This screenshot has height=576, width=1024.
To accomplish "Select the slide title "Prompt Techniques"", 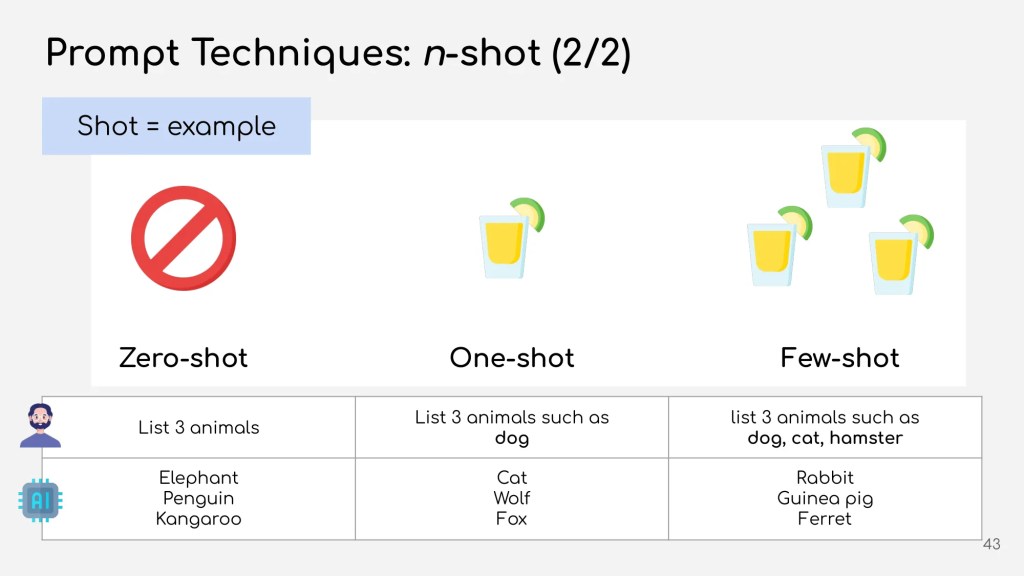I will 226,53.
